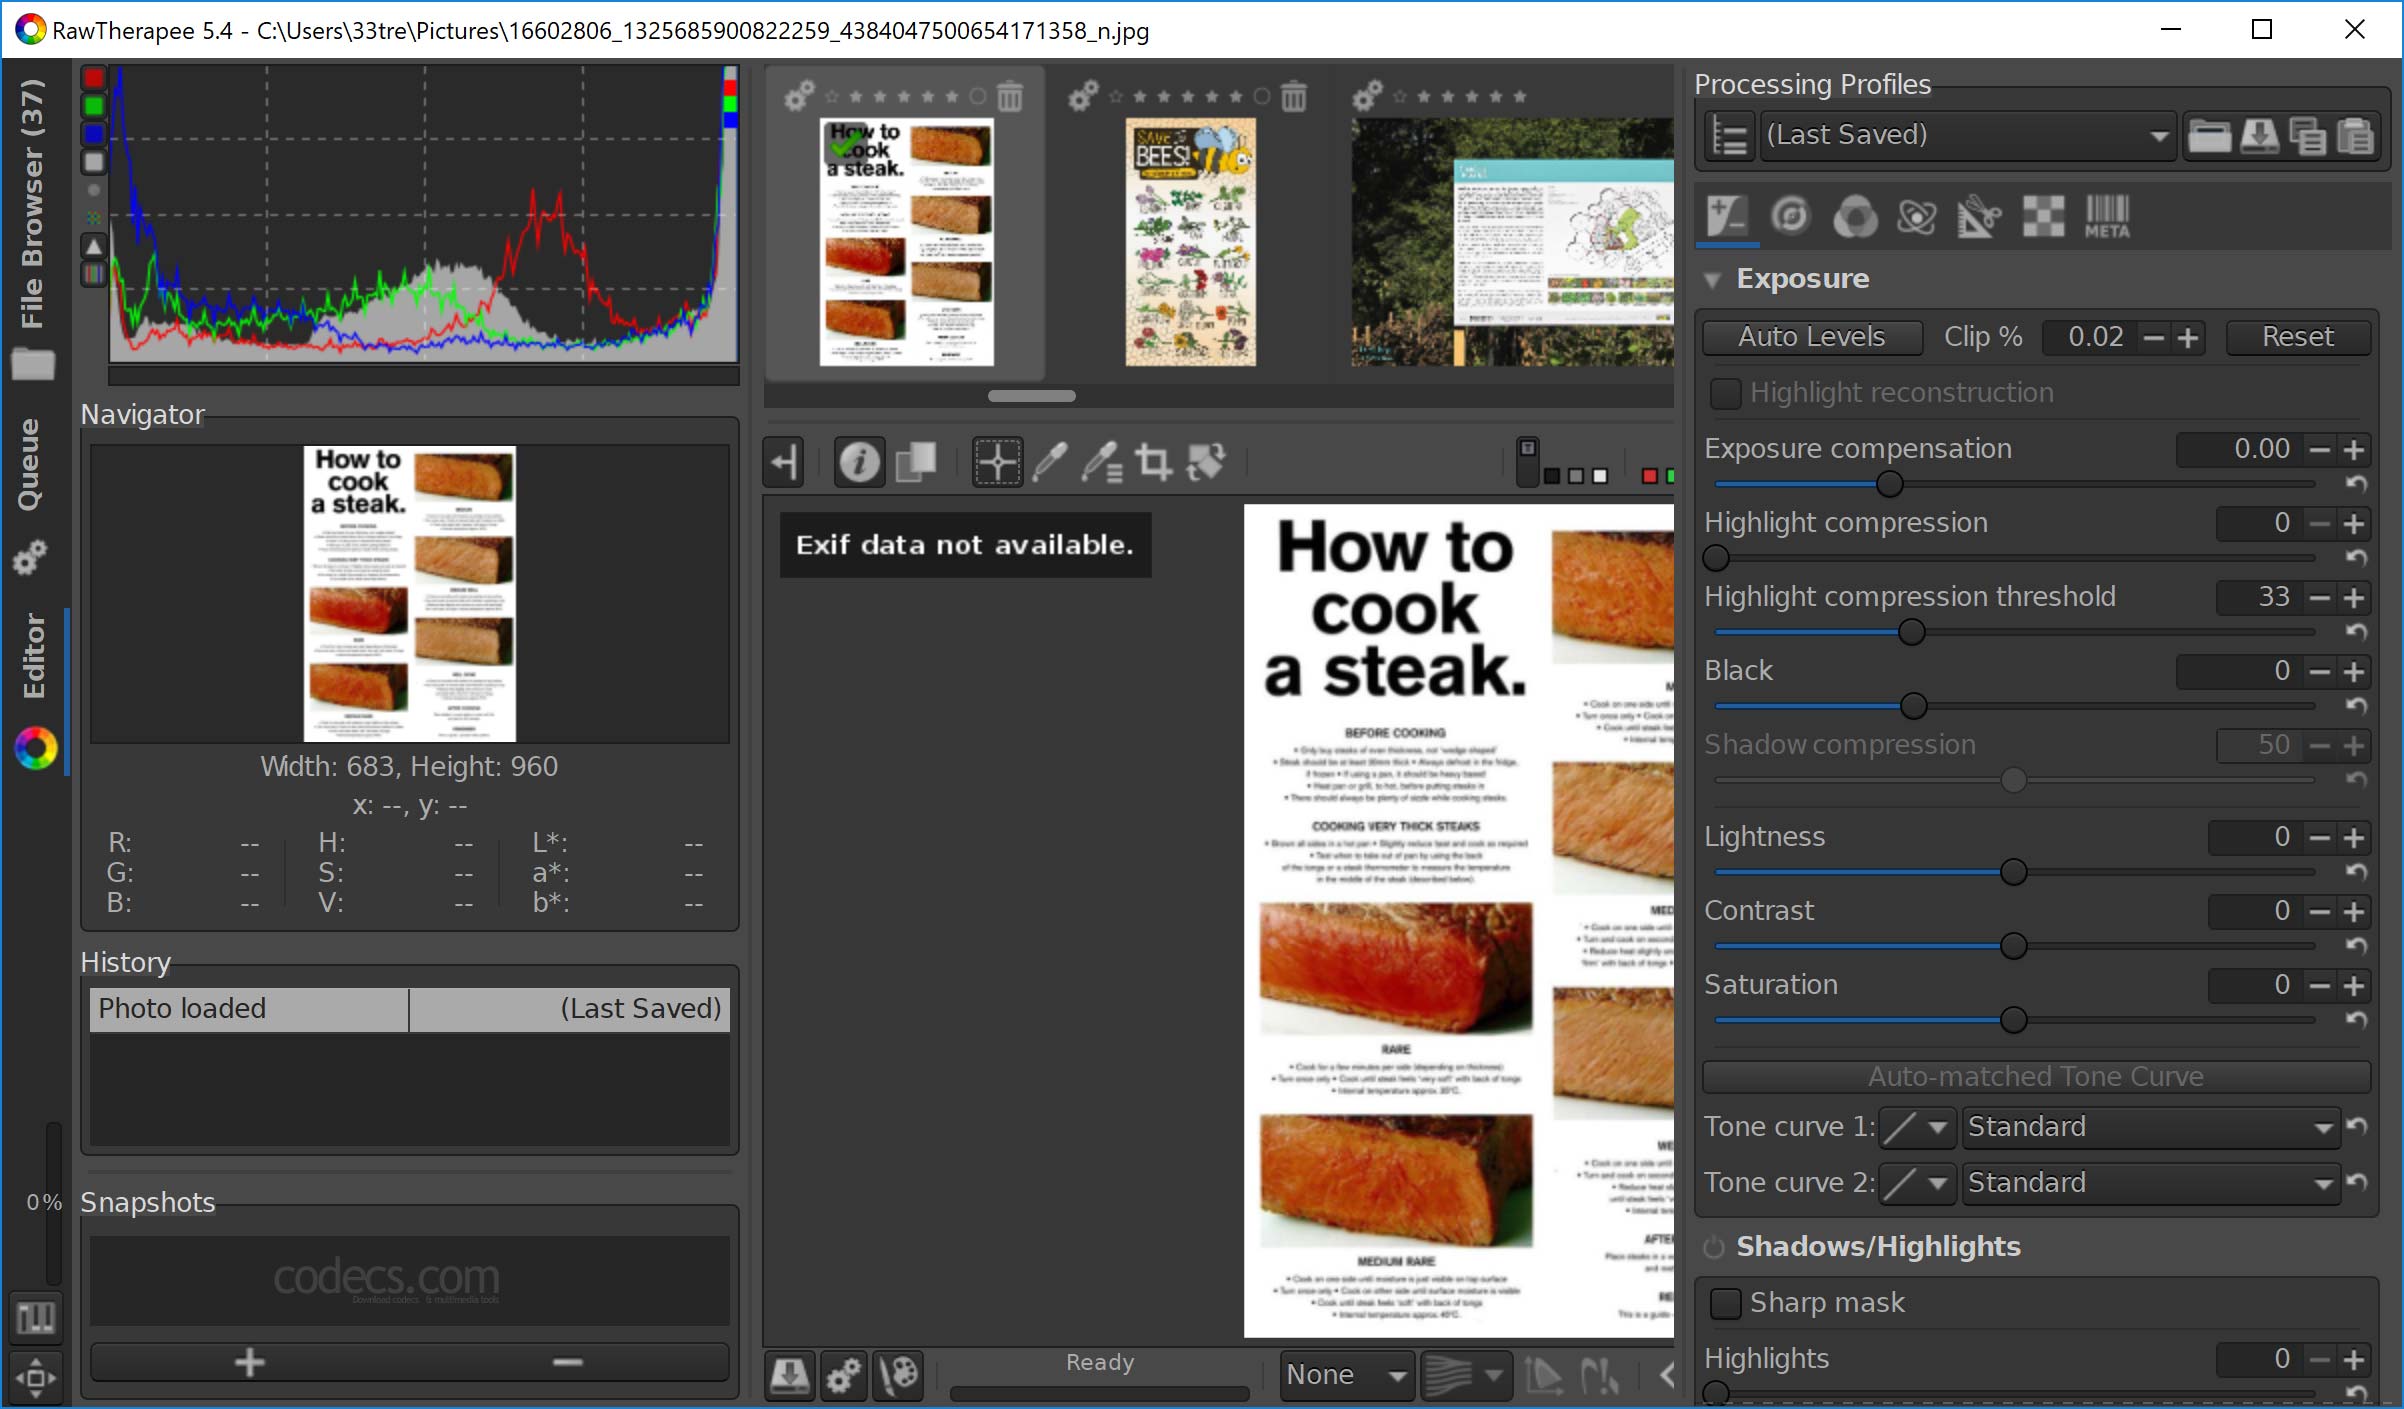
Task: Move steak thumbnail to trash
Action: pyautogui.click(x=1010, y=96)
